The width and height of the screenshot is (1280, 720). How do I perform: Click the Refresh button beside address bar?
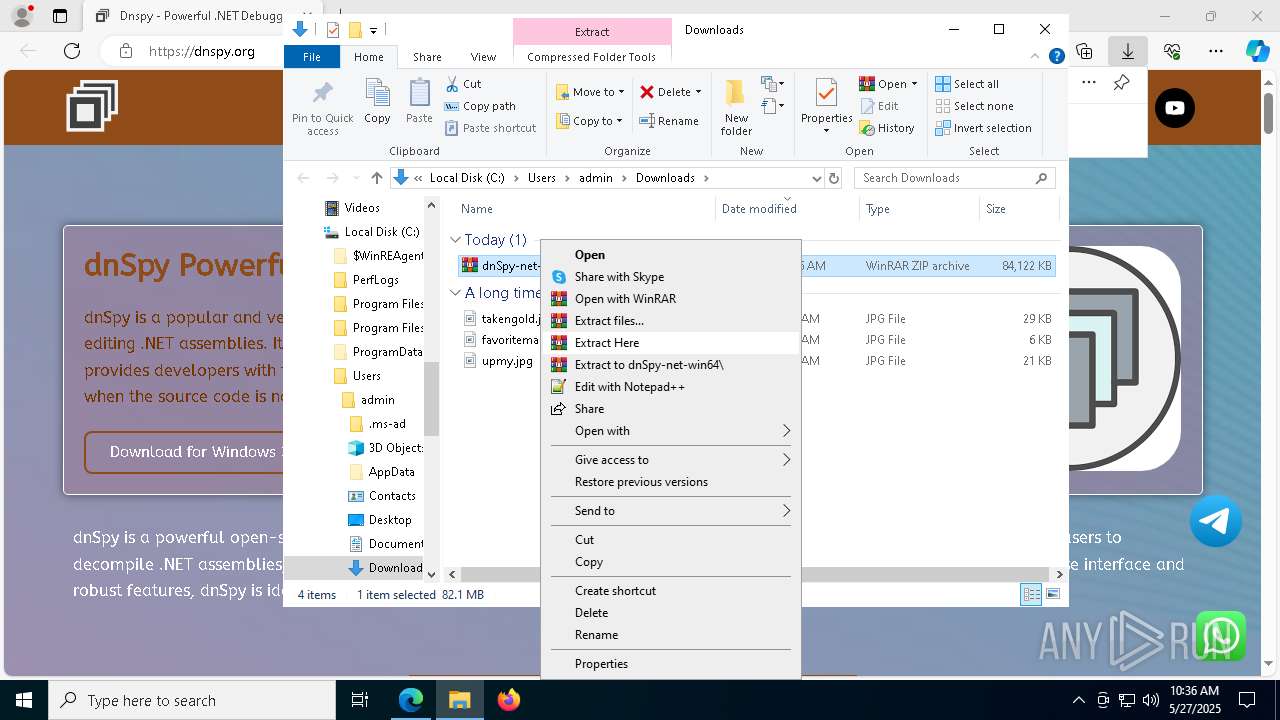[x=835, y=178]
